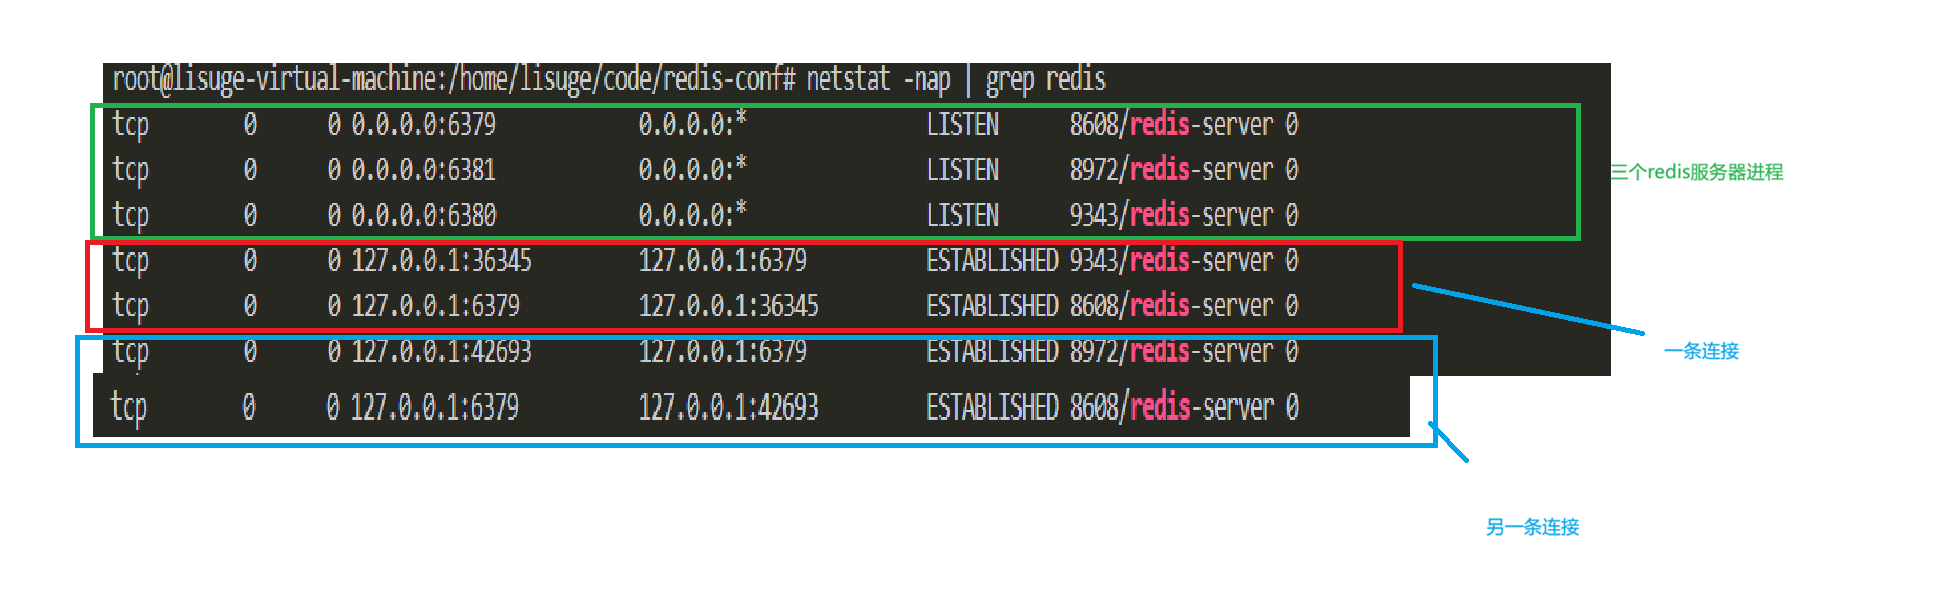Screen dimensions: 1937x603
Task: Click "ESTABLISHED" in the foreign 36345 row
Action: click(992, 305)
